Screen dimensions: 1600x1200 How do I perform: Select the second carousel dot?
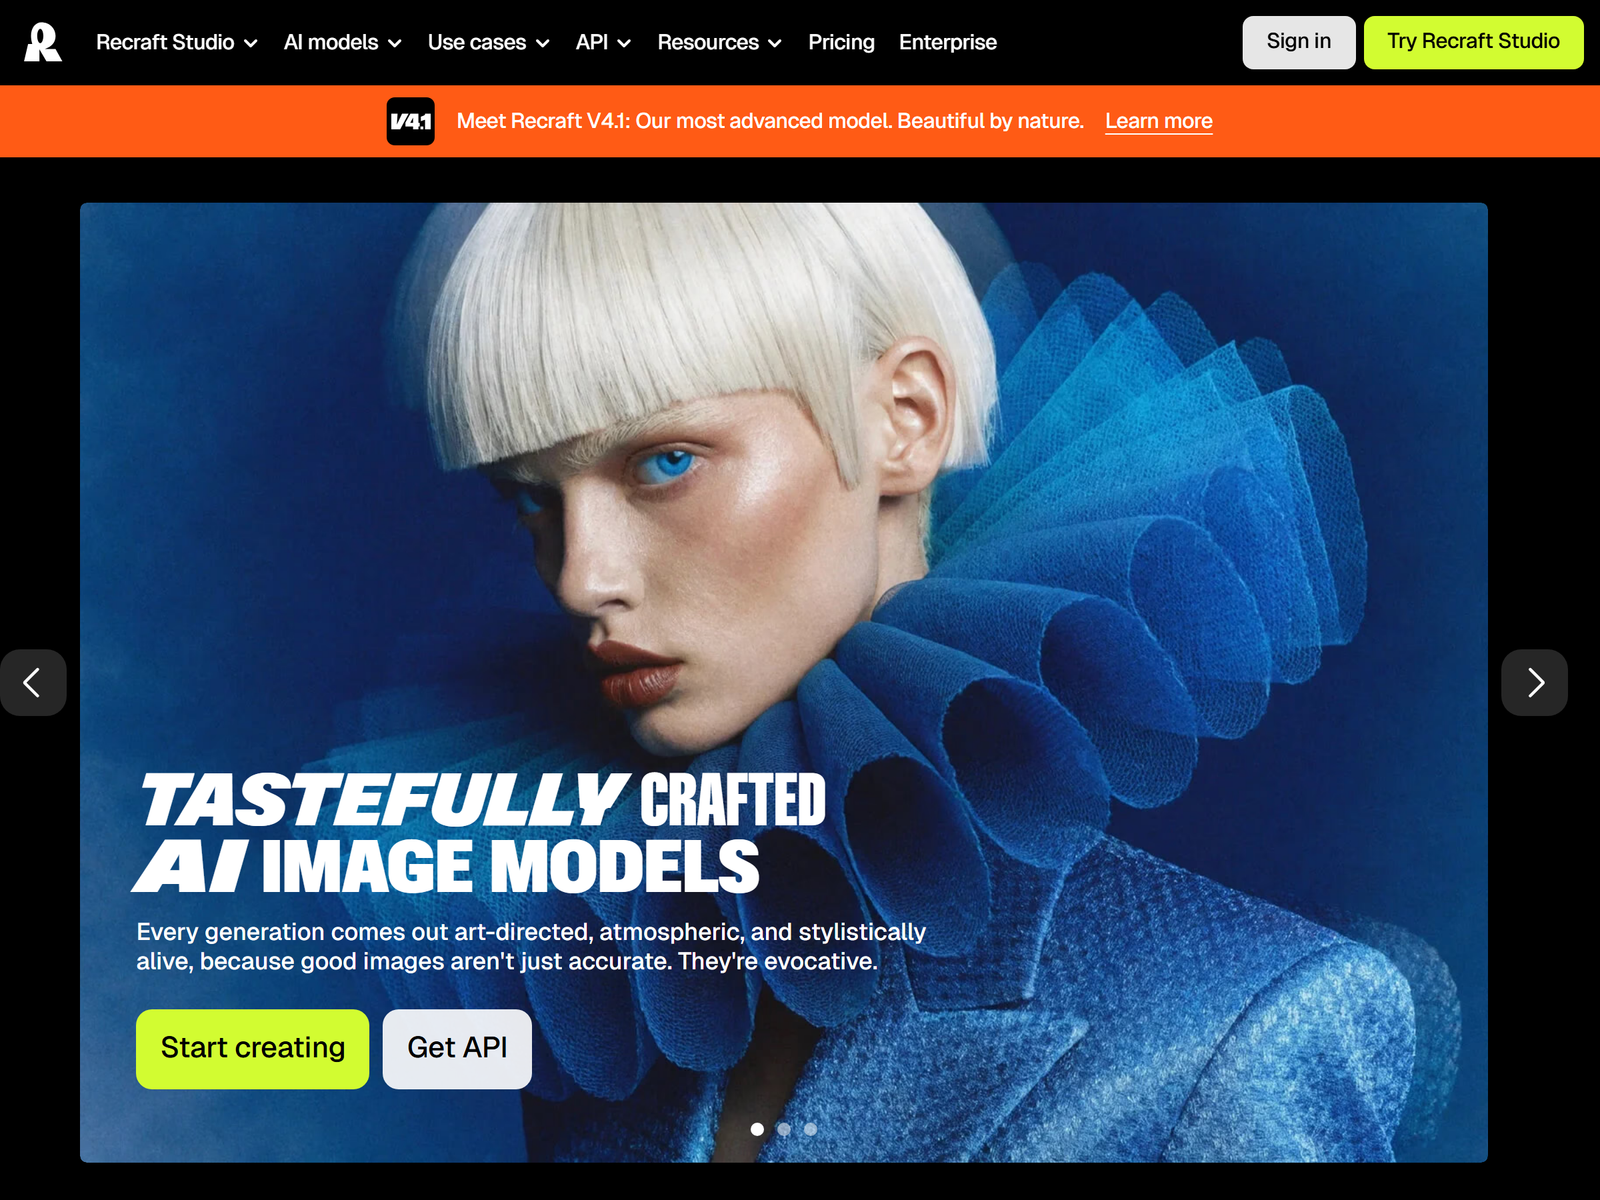point(784,1129)
